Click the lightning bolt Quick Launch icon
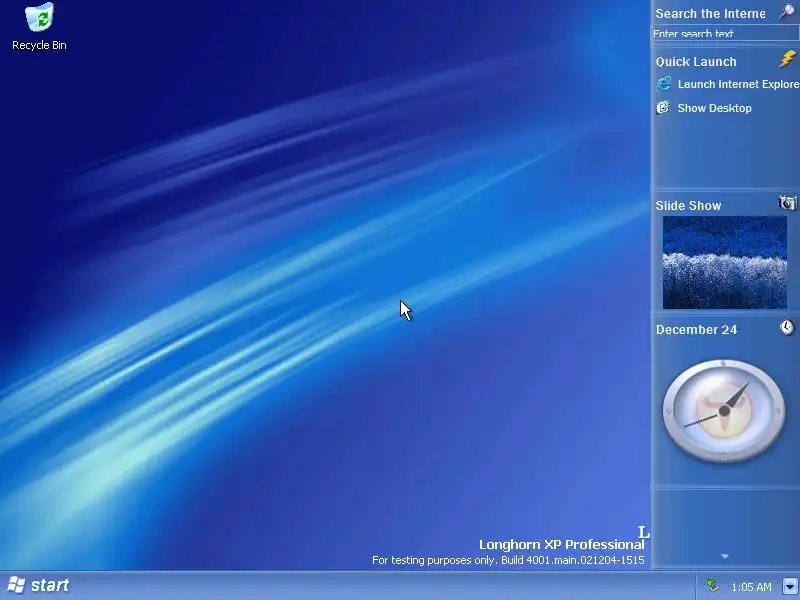Screen dimensions: 800x600 coord(787,59)
